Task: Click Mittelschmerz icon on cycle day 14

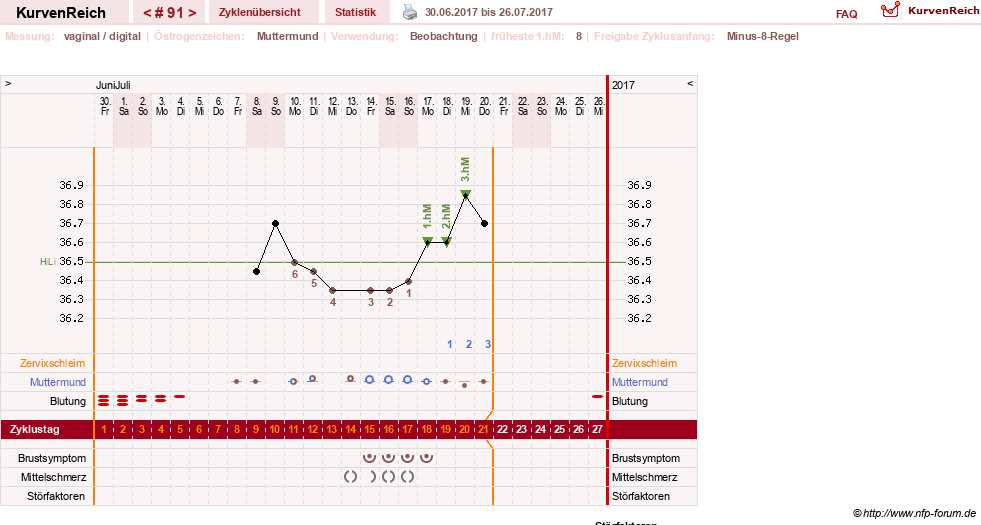Action: pos(350,477)
